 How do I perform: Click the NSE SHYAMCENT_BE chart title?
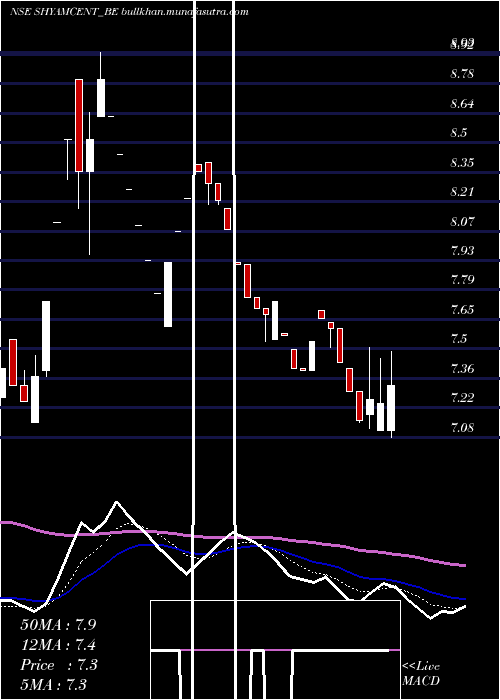pyautogui.click(x=129, y=12)
